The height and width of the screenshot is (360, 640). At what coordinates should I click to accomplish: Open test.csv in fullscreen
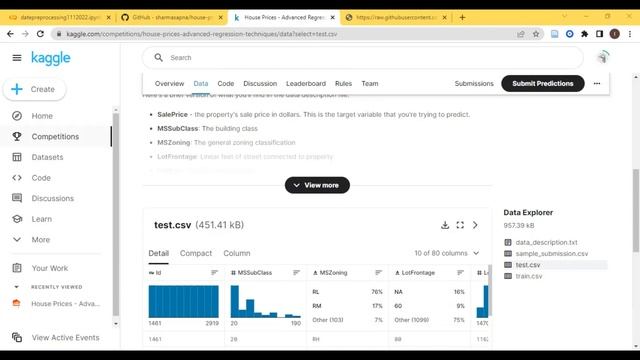pos(460,225)
